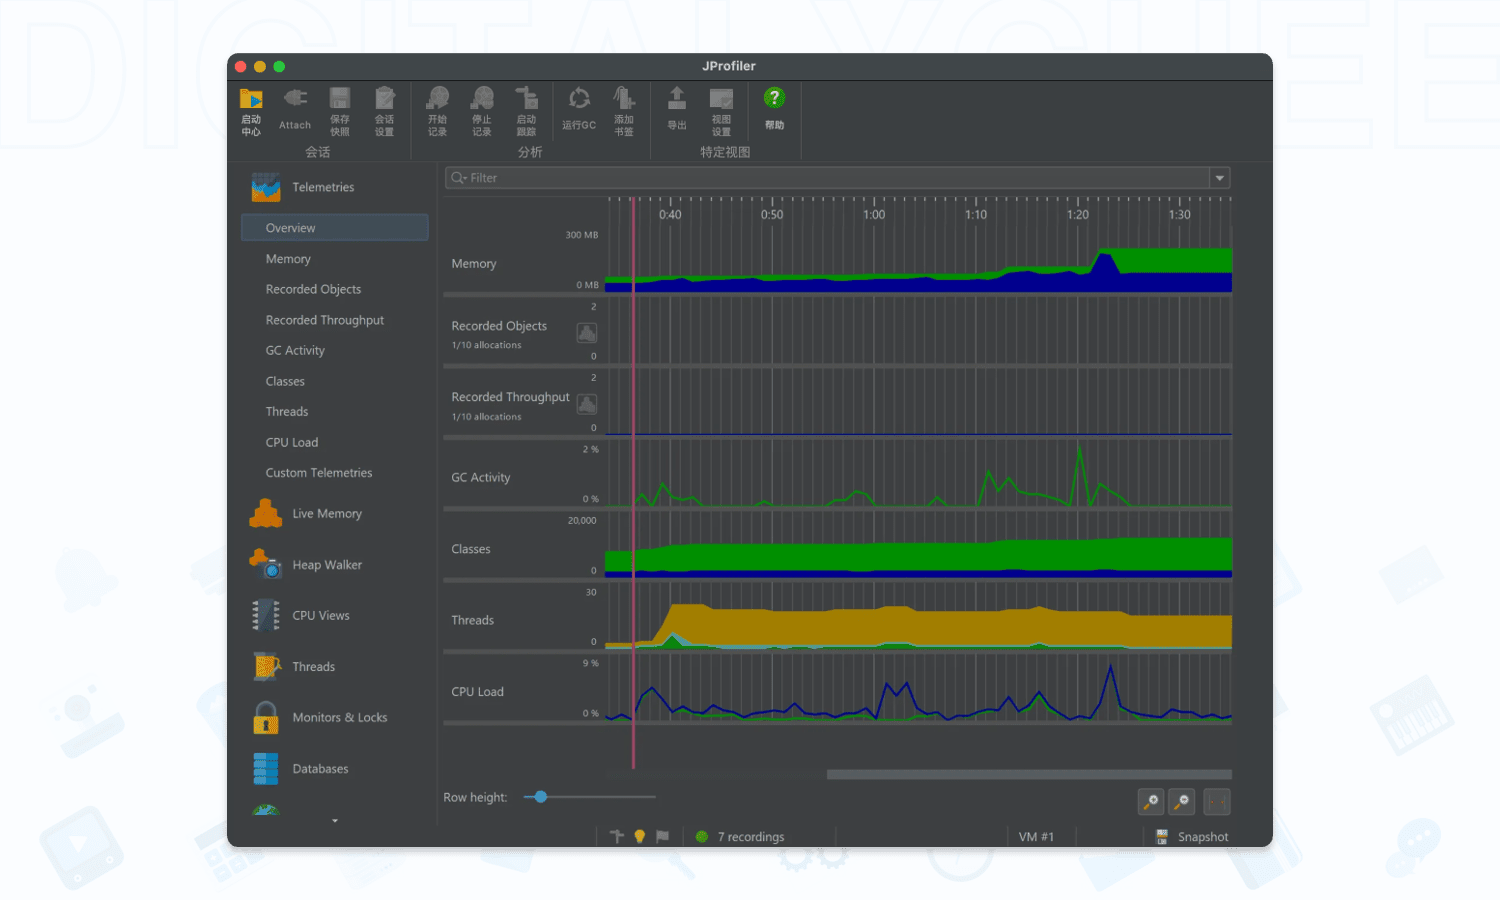
Task: Click the Snapshot status icon
Action: tap(1162, 837)
